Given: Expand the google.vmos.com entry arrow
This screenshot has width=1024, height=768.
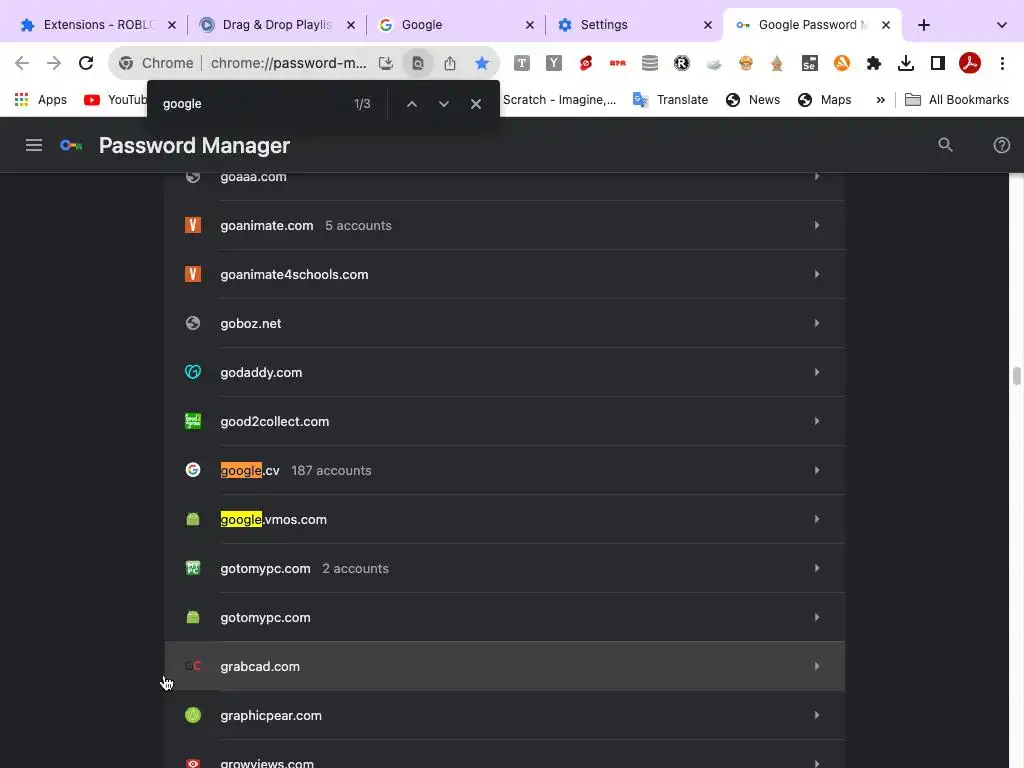Looking at the screenshot, I should click(816, 519).
